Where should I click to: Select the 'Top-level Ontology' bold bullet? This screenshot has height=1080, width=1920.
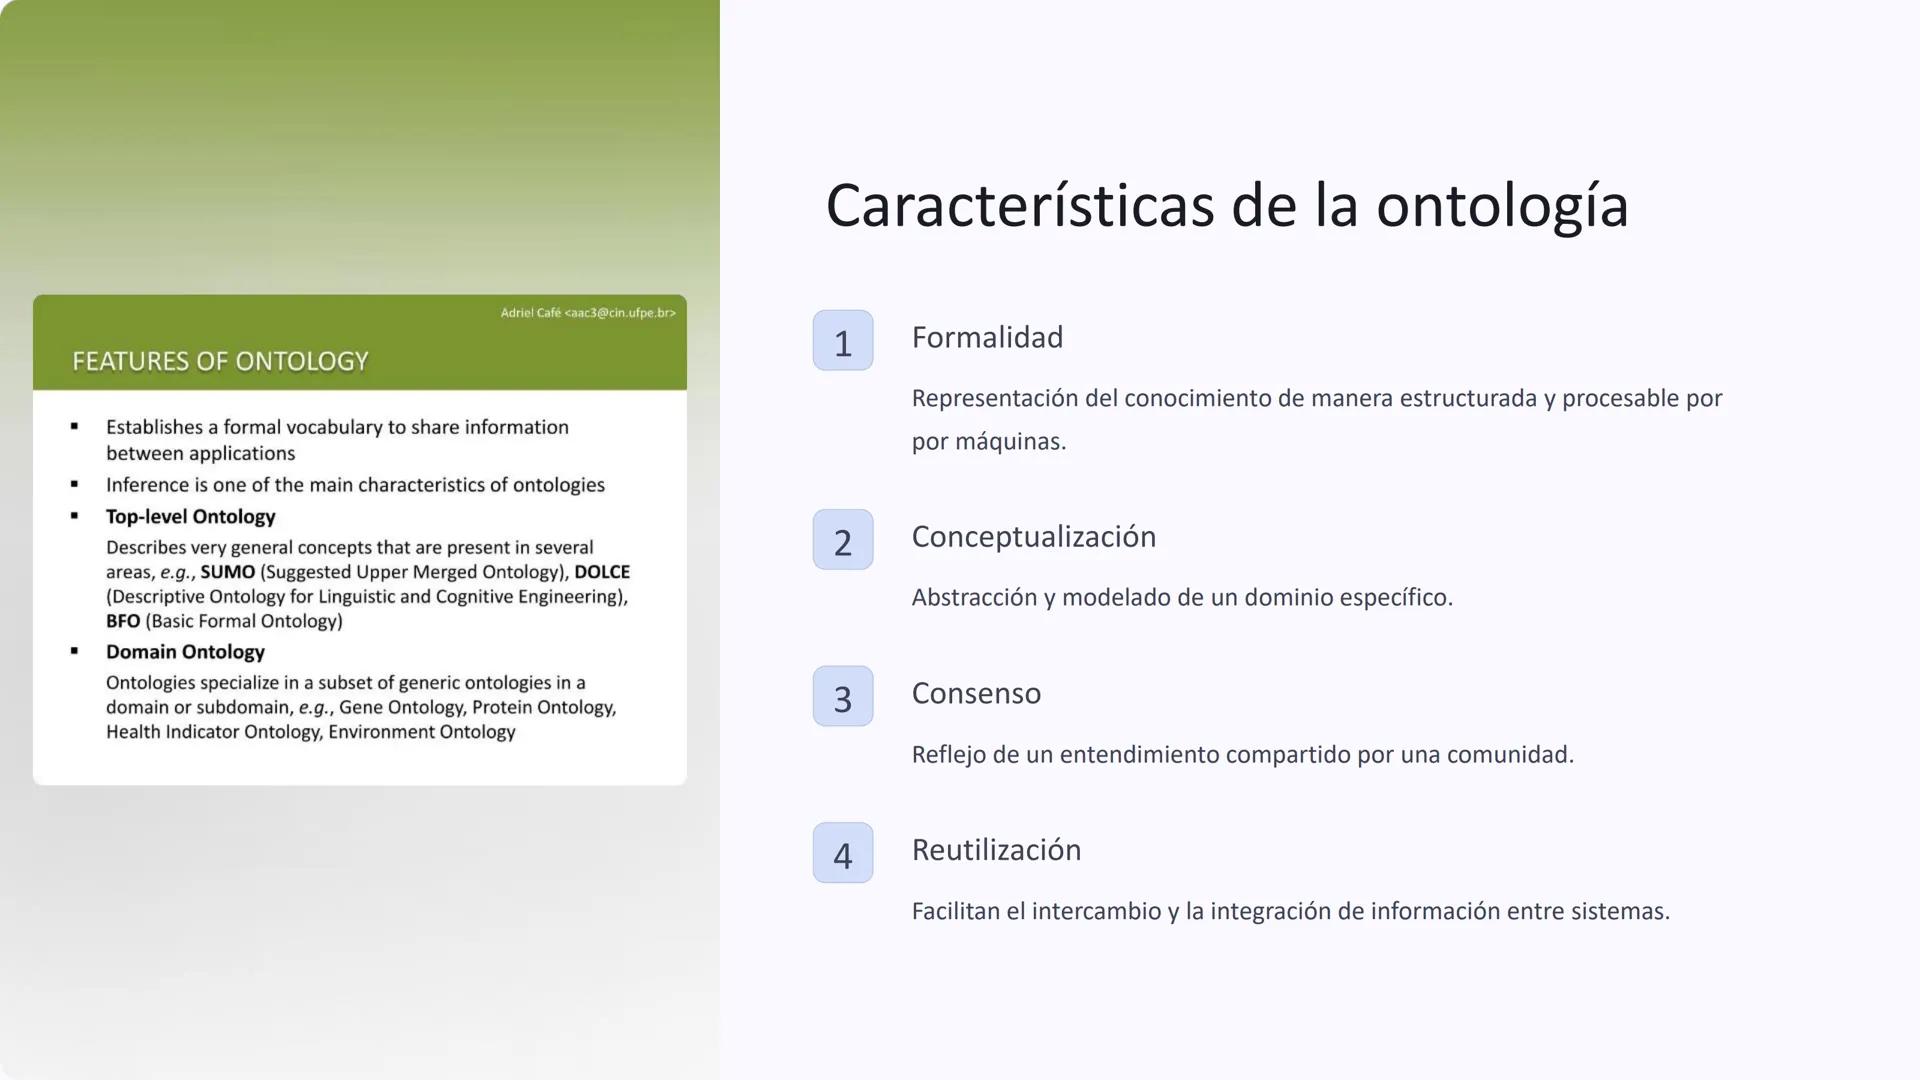pyautogui.click(x=190, y=517)
